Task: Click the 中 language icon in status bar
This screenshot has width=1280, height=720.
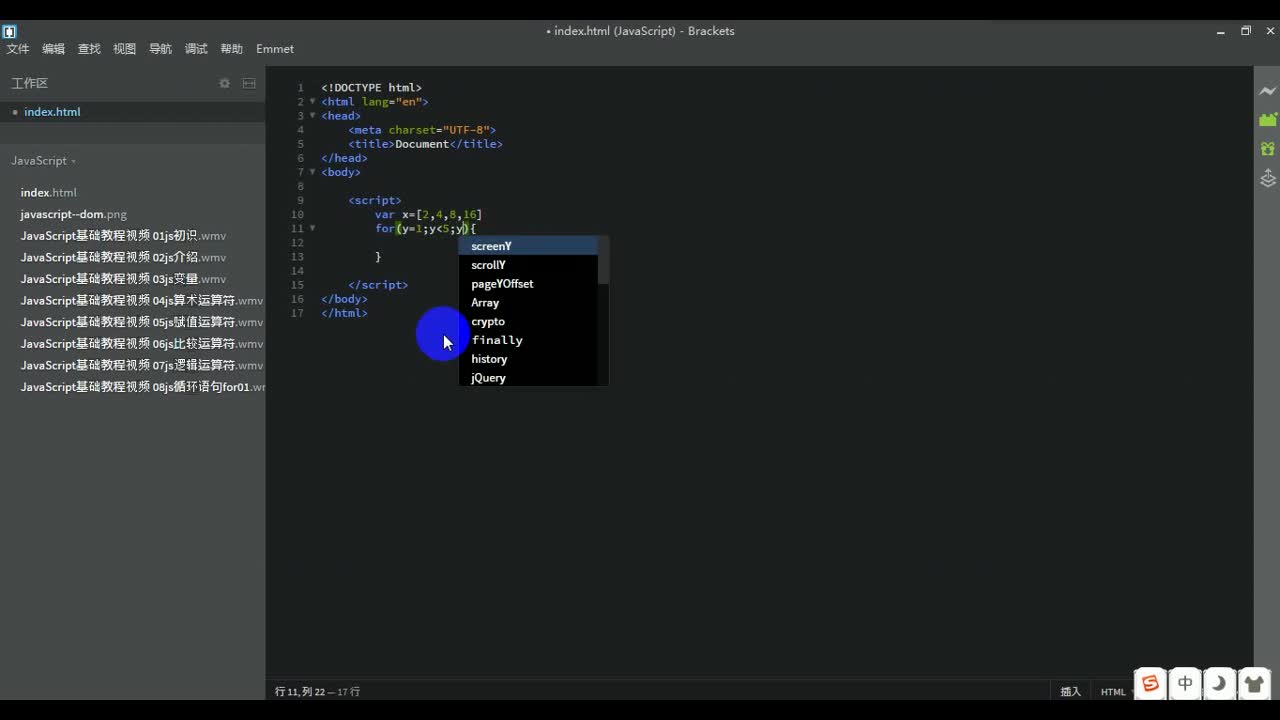Action: (1184, 684)
